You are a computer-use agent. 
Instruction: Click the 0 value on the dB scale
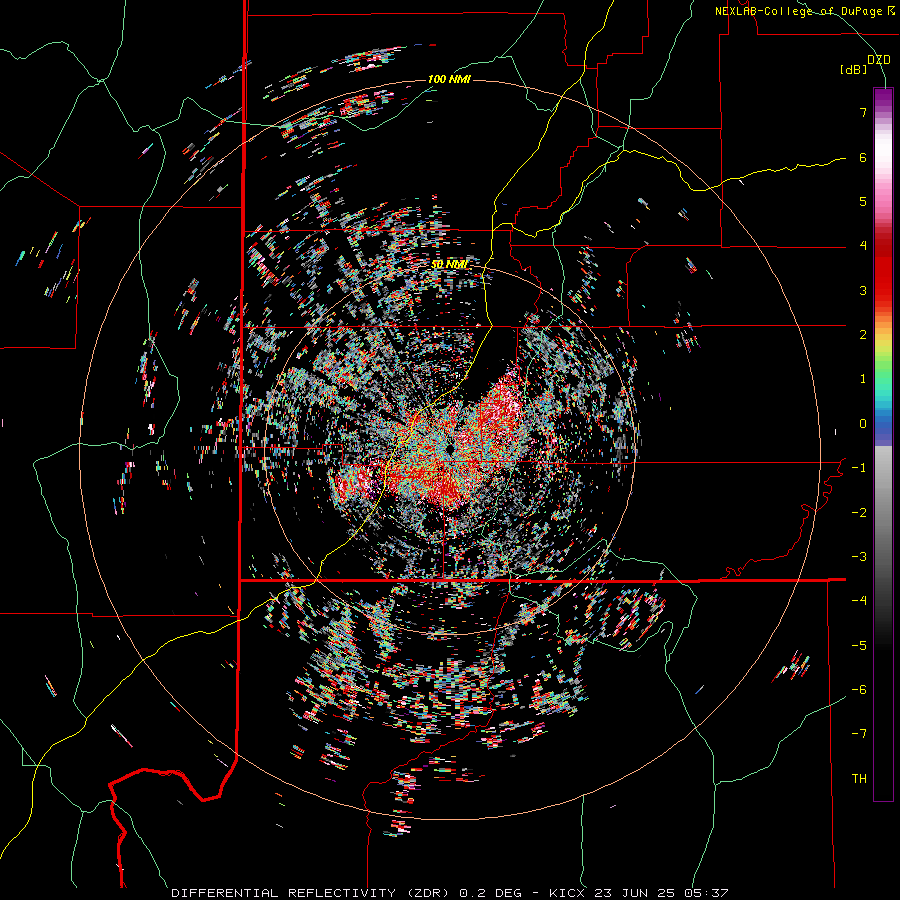coord(863,424)
